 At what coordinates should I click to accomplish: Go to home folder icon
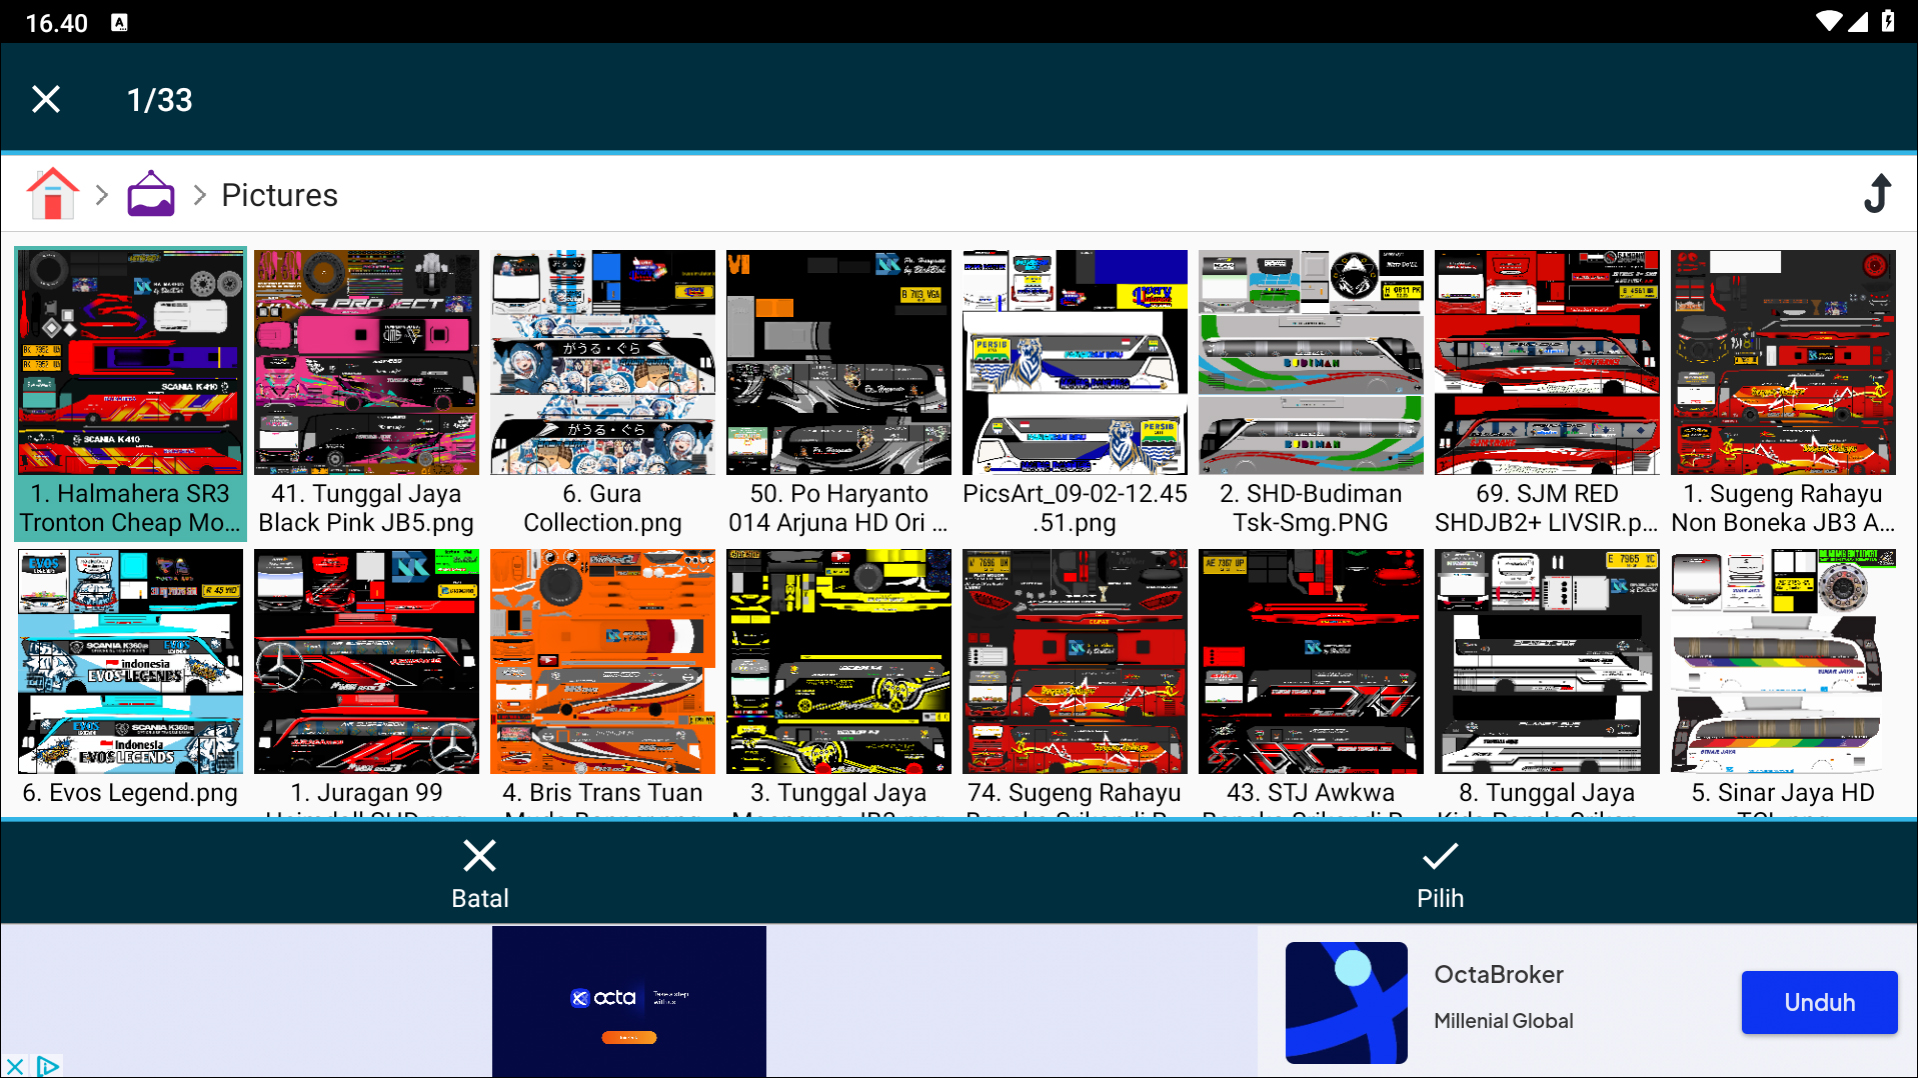(53, 194)
